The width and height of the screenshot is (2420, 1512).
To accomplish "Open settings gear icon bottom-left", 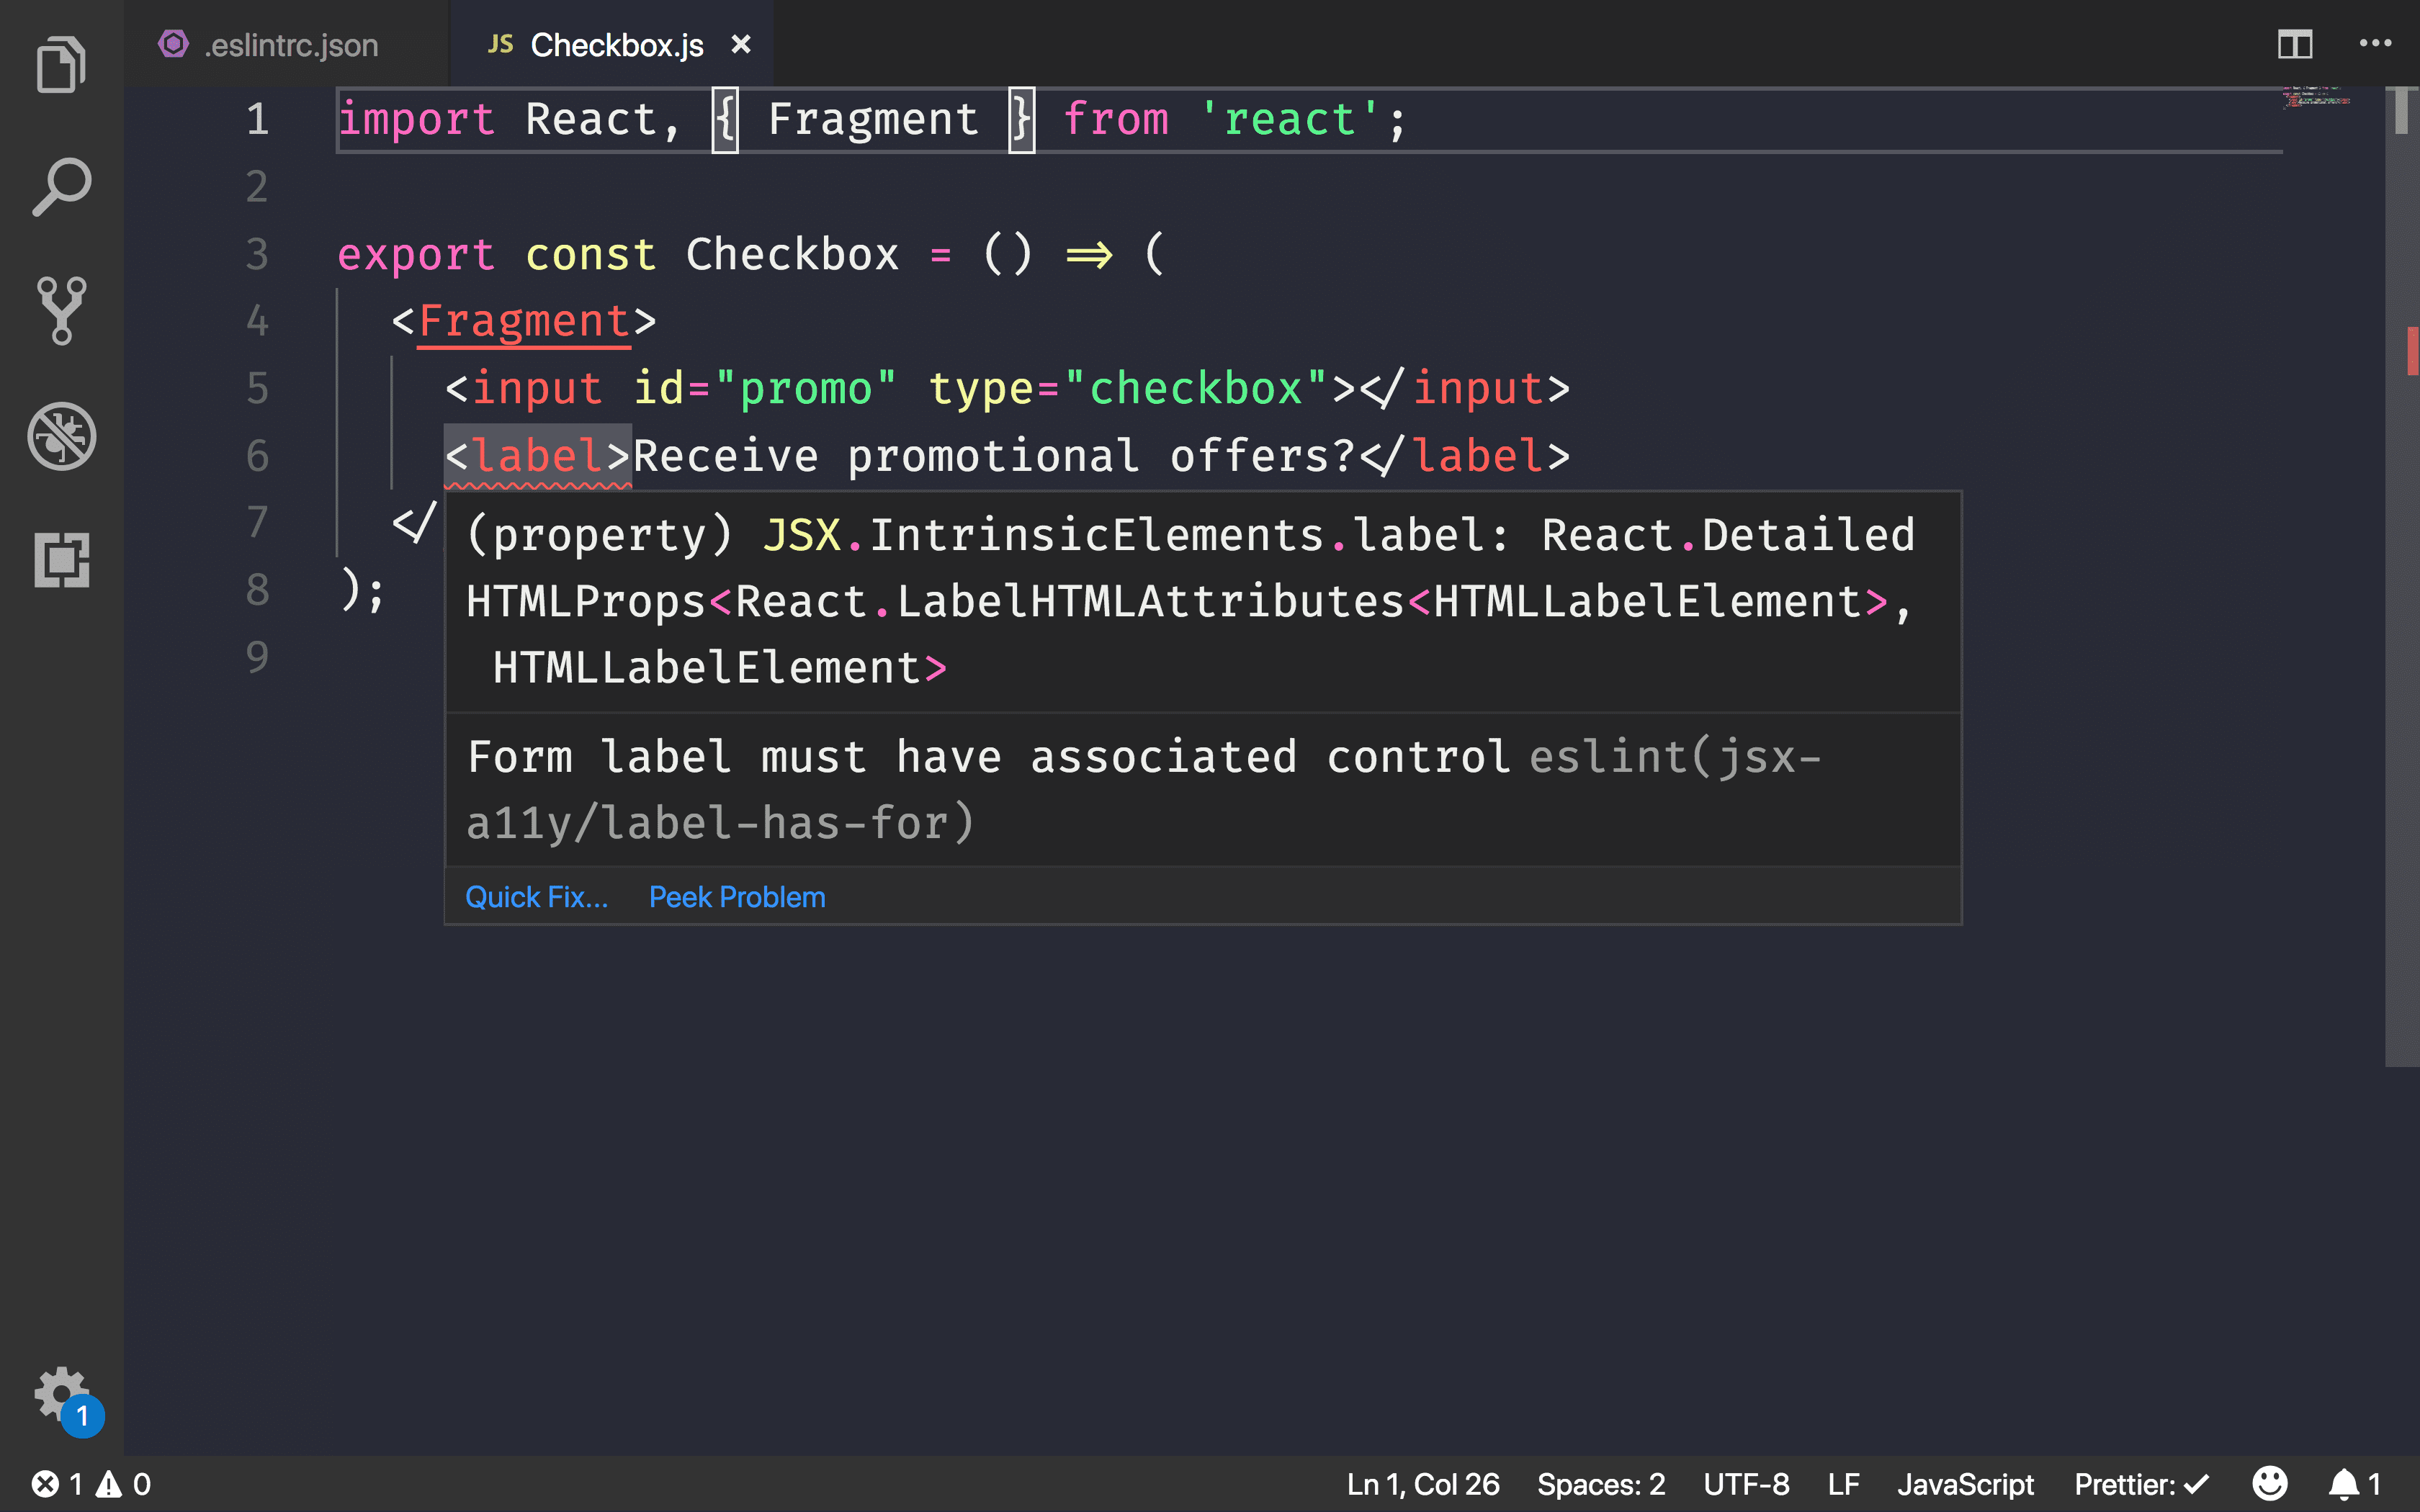I will 61,1393.
